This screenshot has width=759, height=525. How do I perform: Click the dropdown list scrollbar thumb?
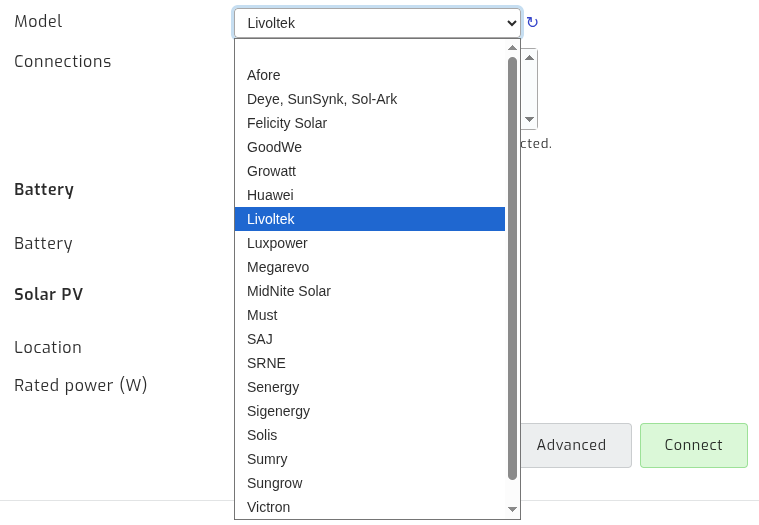click(x=512, y=268)
